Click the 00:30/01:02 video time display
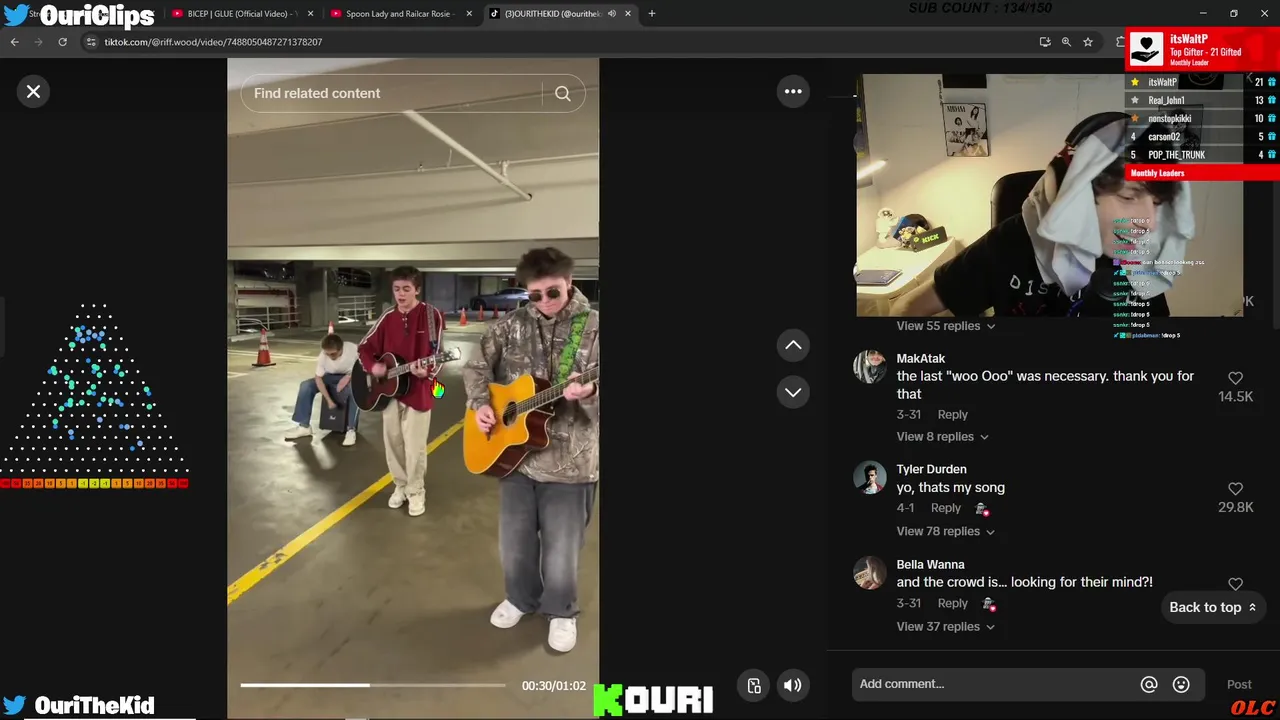Image resolution: width=1280 pixels, height=720 pixels. point(553,686)
